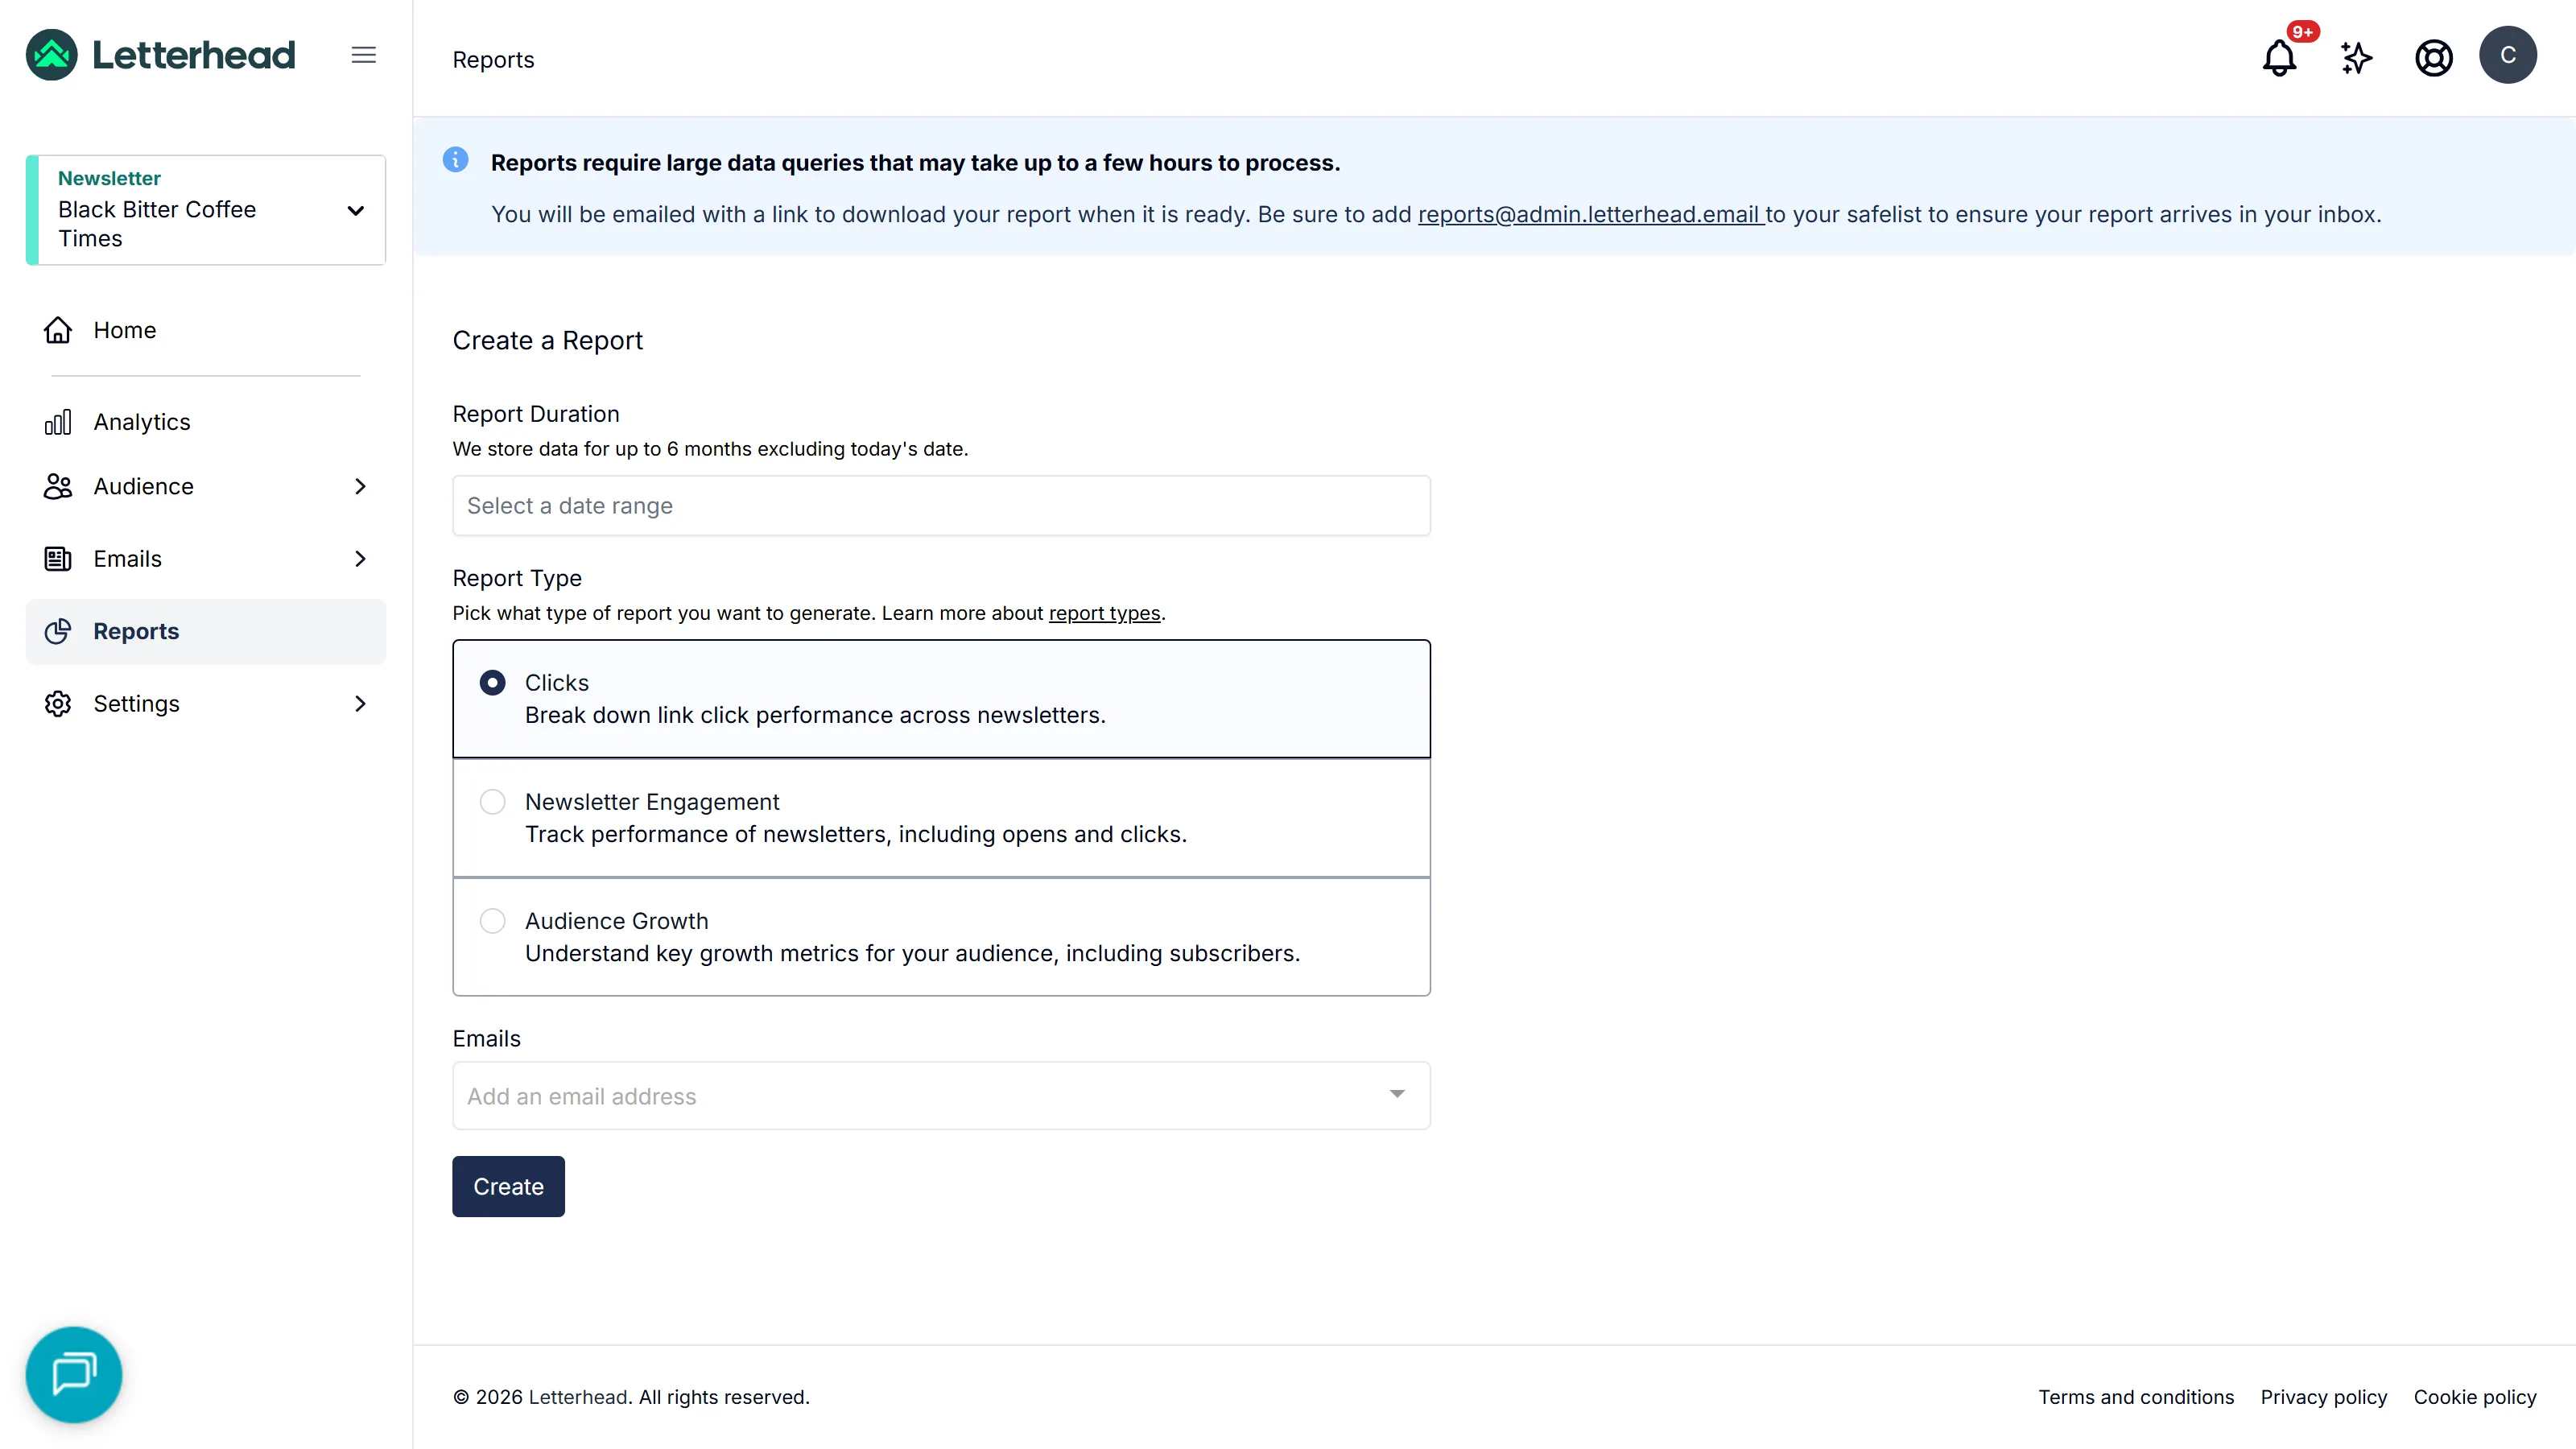Click the Create button
2576x1449 pixels.
508,1186
